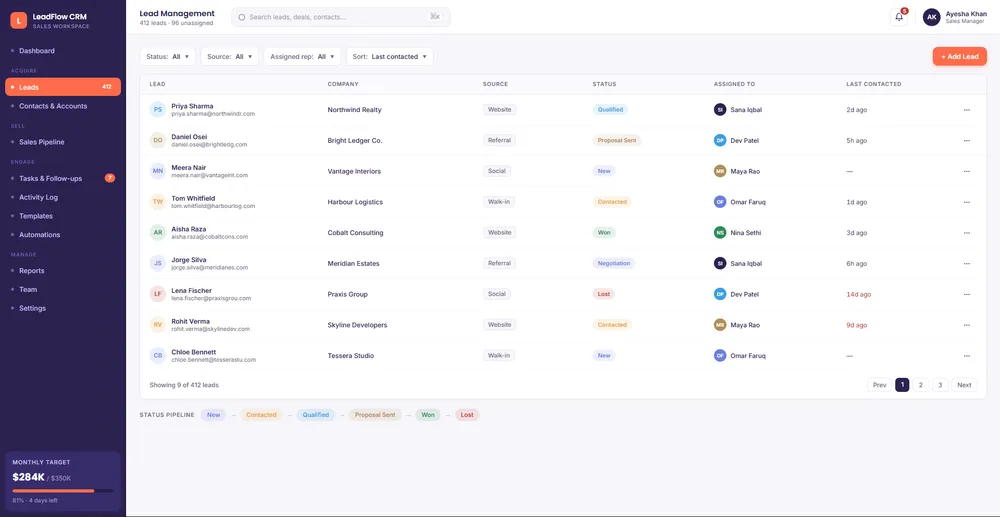Open the Source filter dropdown
Image resolution: width=1000 pixels, height=517 pixels.
point(230,57)
